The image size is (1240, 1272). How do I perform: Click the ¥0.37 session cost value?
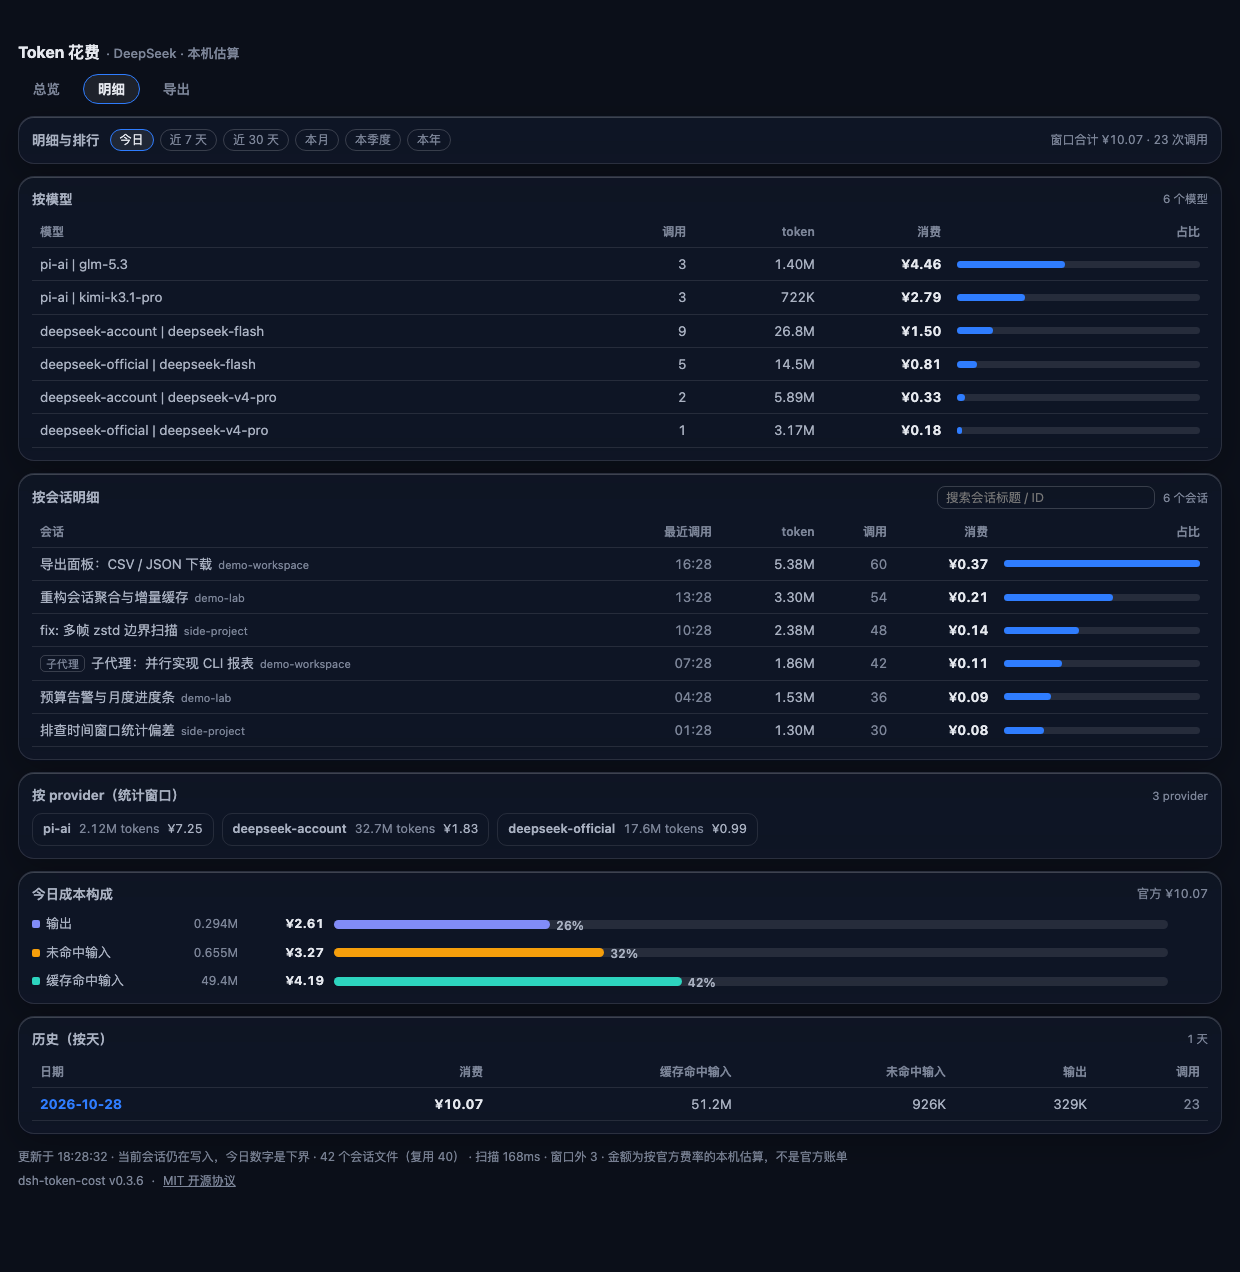point(968,564)
